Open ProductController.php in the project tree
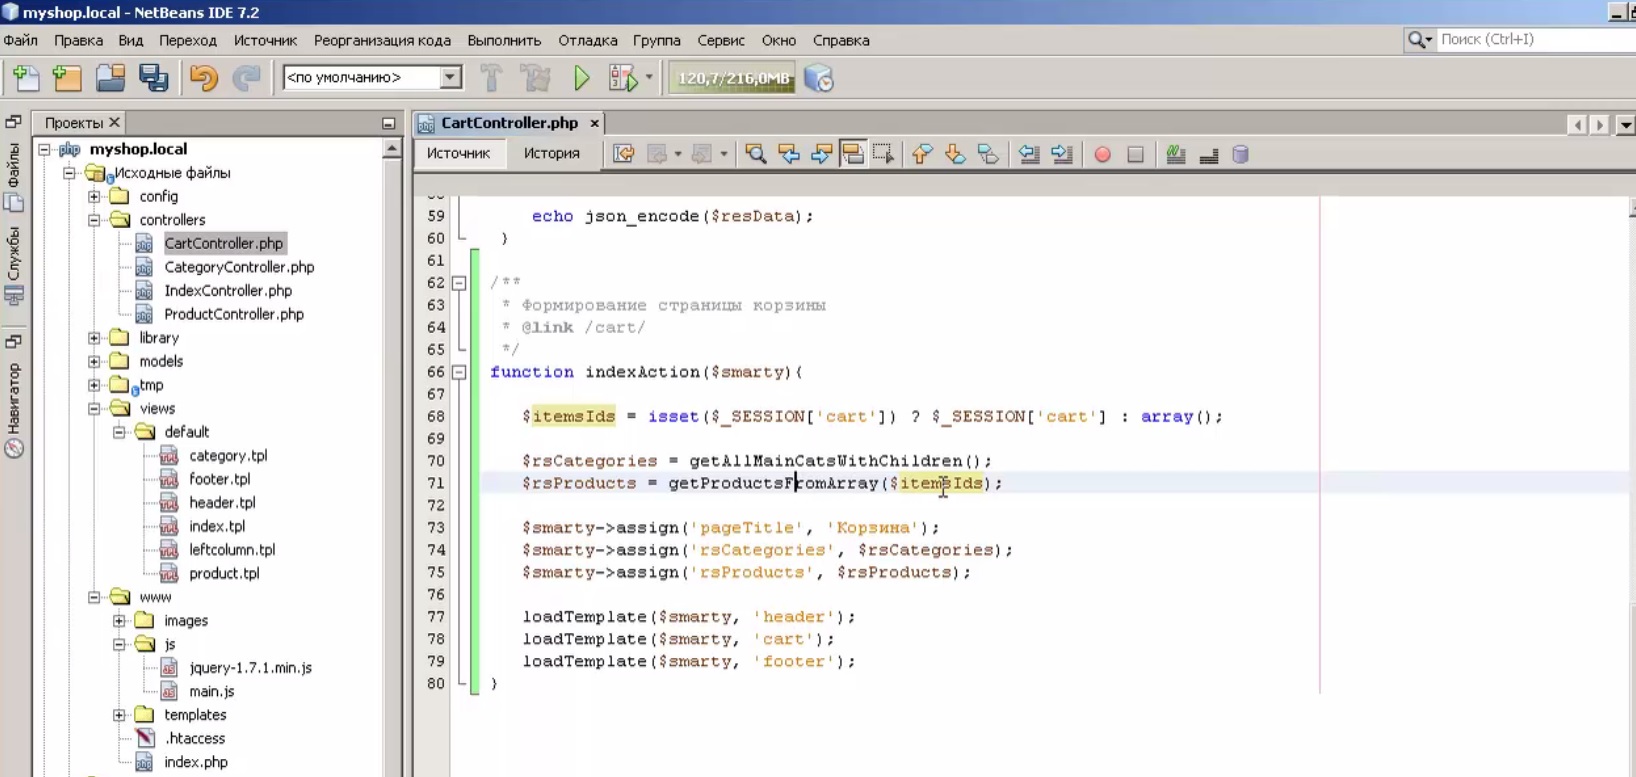1636x777 pixels. (233, 314)
